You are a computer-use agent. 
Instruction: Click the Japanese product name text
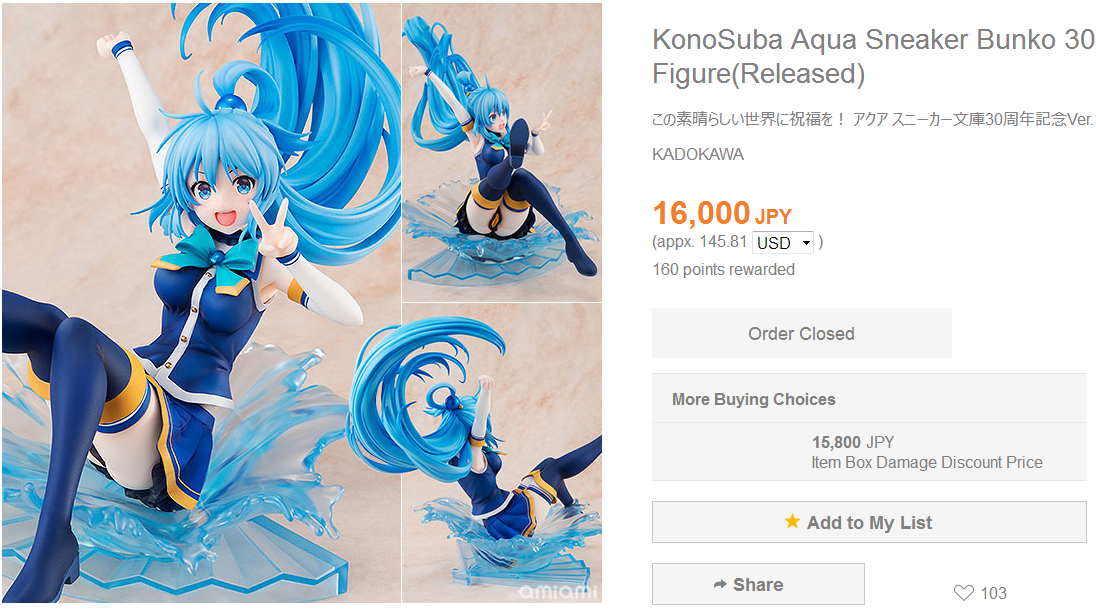872,120
